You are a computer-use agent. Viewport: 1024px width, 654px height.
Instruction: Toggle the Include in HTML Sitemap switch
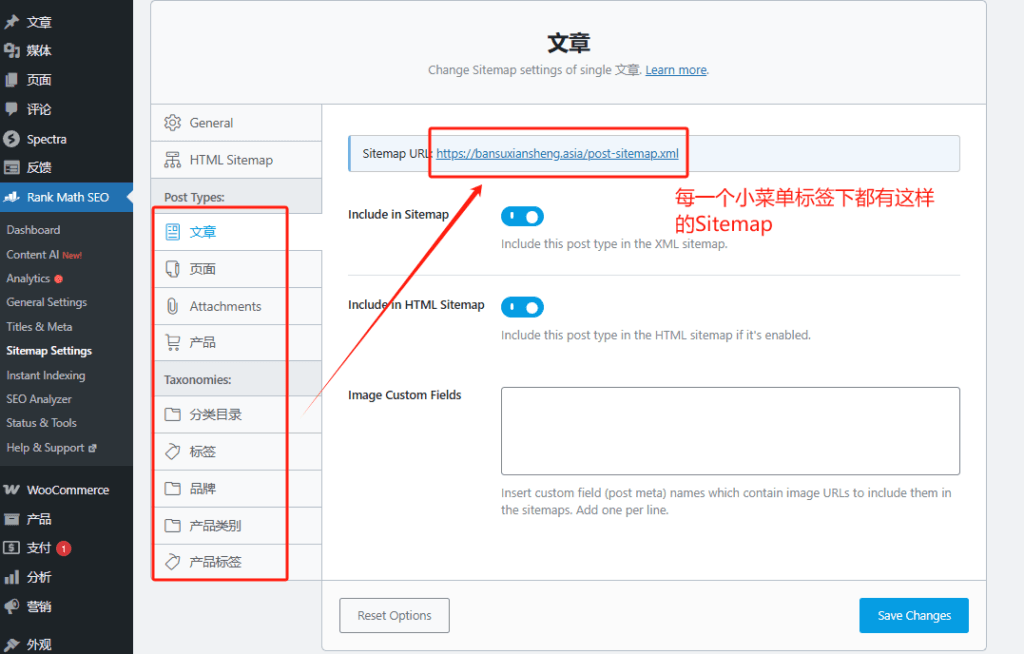tap(522, 307)
